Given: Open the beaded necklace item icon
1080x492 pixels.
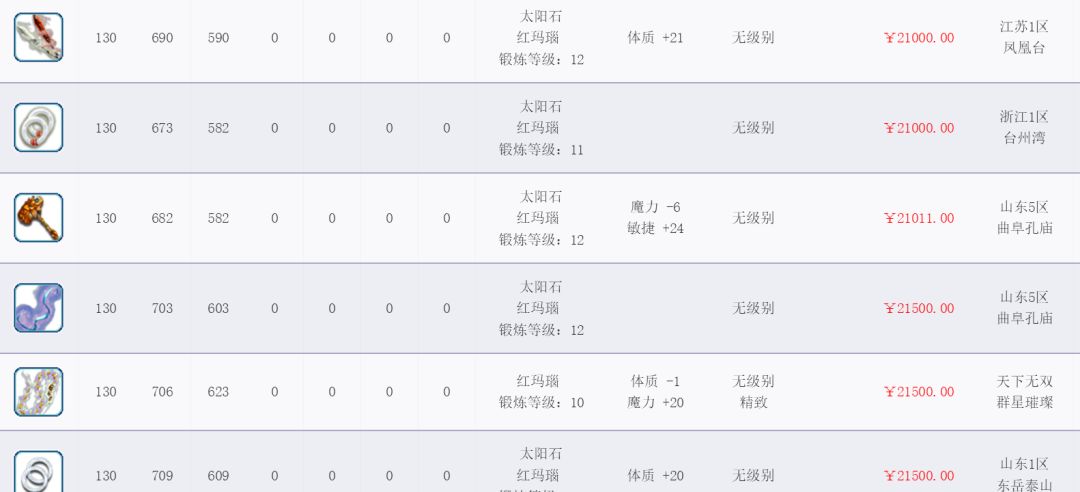Looking at the screenshot, I should [x=39, y=392].
